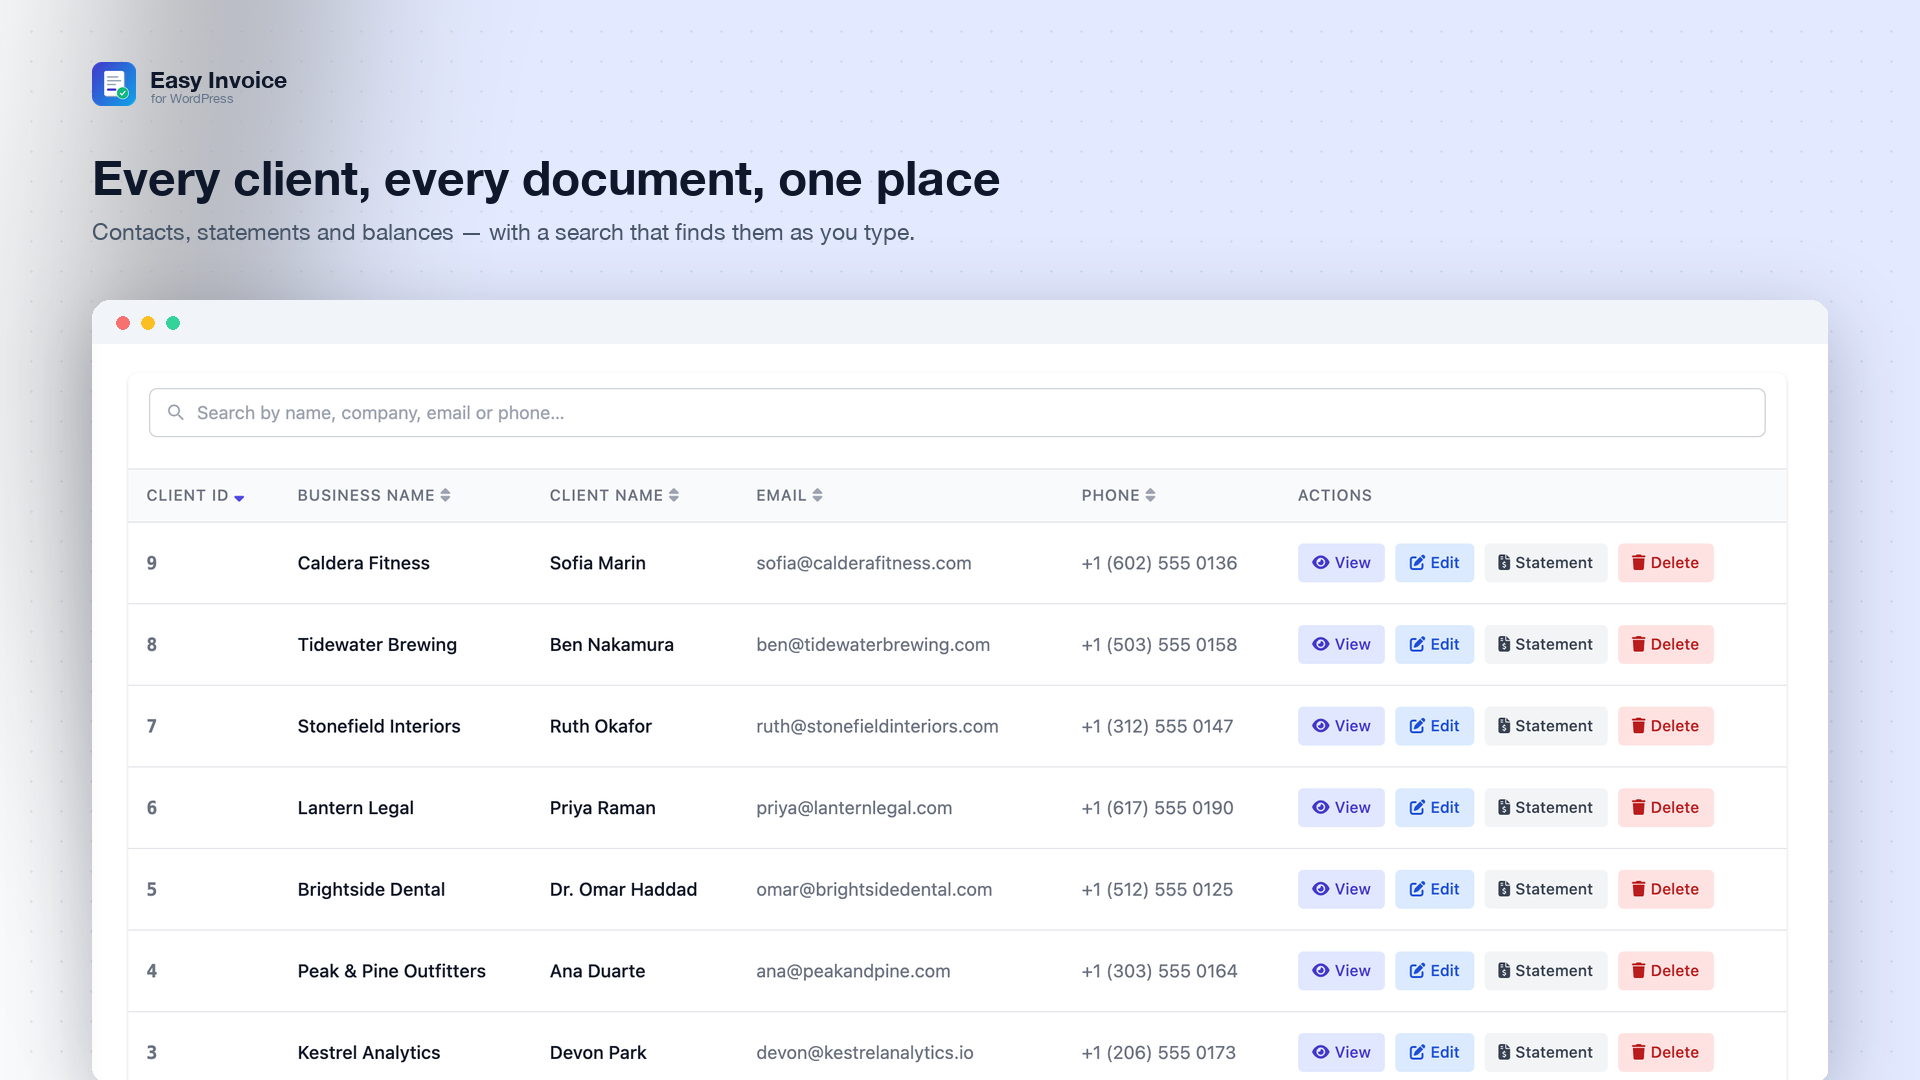Open statement for Tidewater Brewing

tap(1545, 645)
